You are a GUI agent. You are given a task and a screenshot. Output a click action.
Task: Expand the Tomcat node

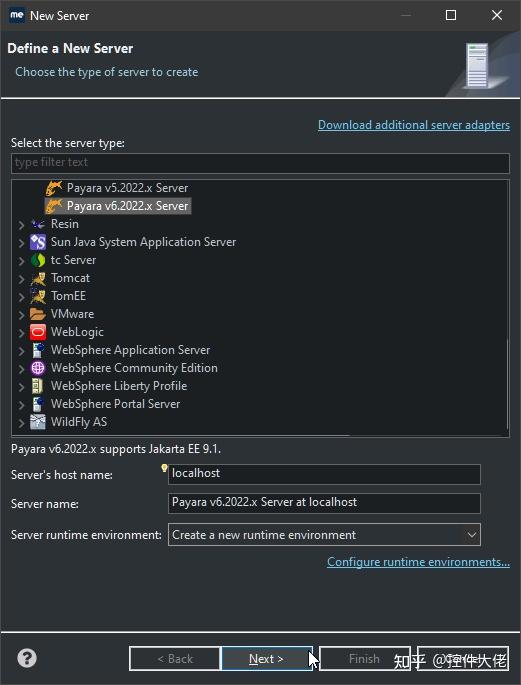tap(21, 279)
